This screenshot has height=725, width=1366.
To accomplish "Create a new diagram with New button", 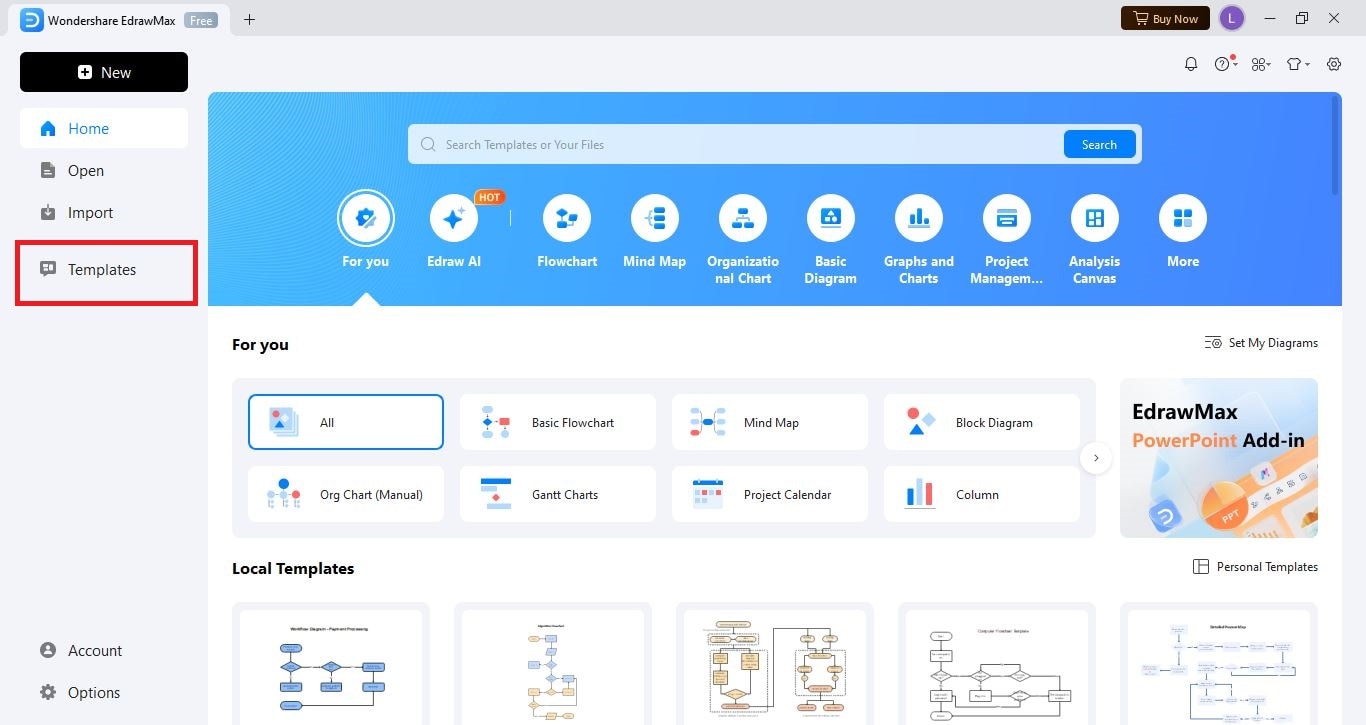I will [104, 72].
